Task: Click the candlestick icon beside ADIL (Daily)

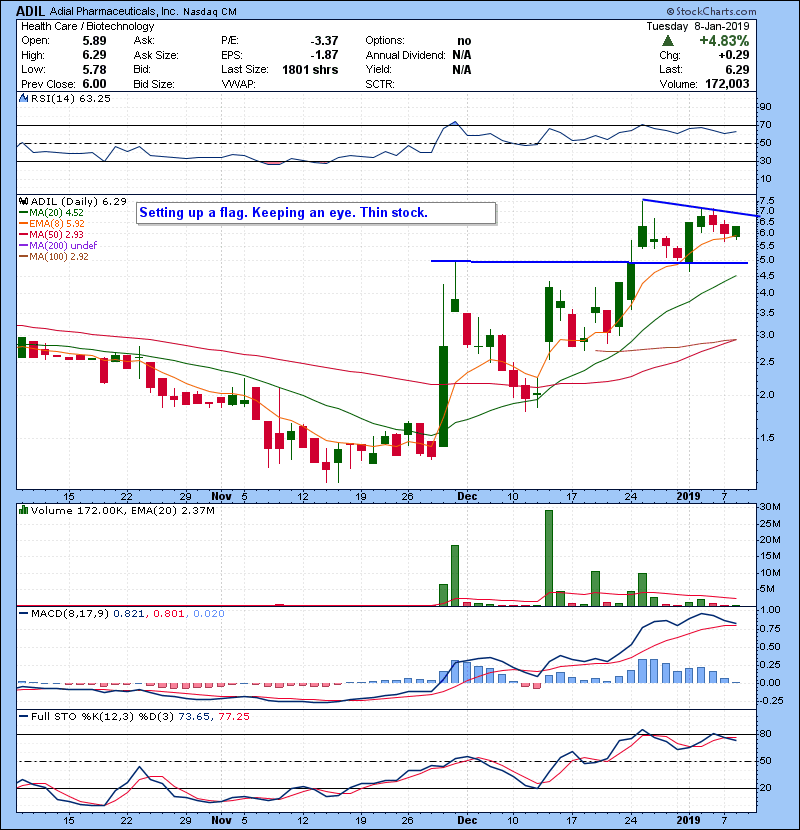Action: click(23, 201)
